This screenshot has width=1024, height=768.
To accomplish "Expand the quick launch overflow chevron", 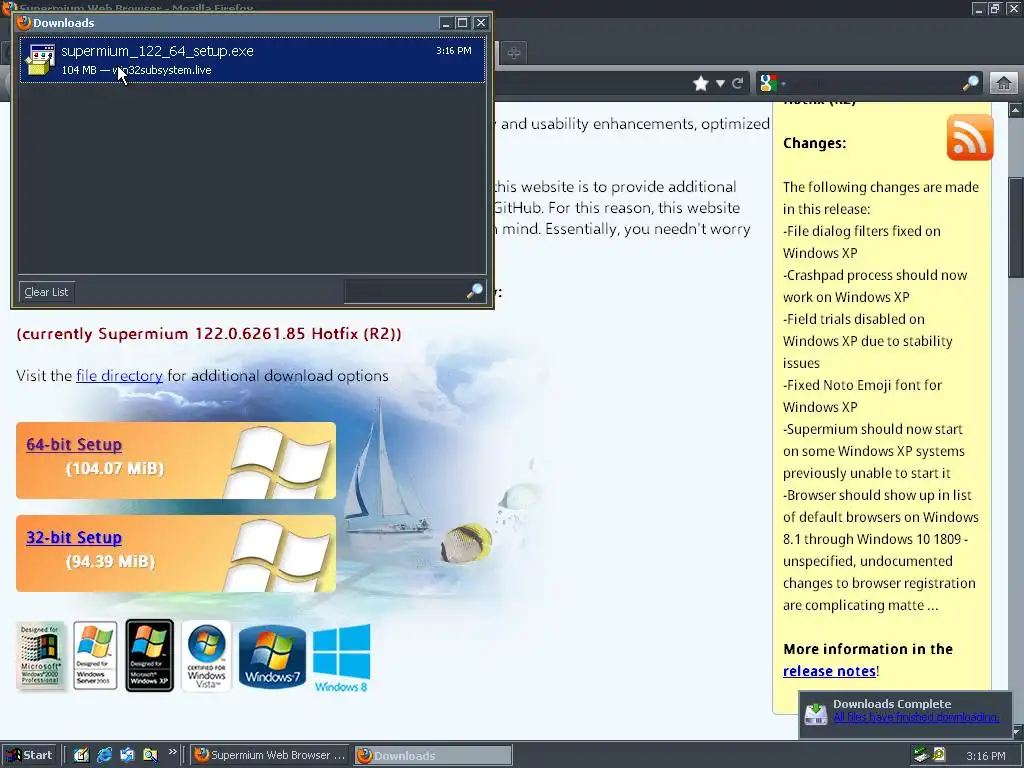I will (172, 752).
